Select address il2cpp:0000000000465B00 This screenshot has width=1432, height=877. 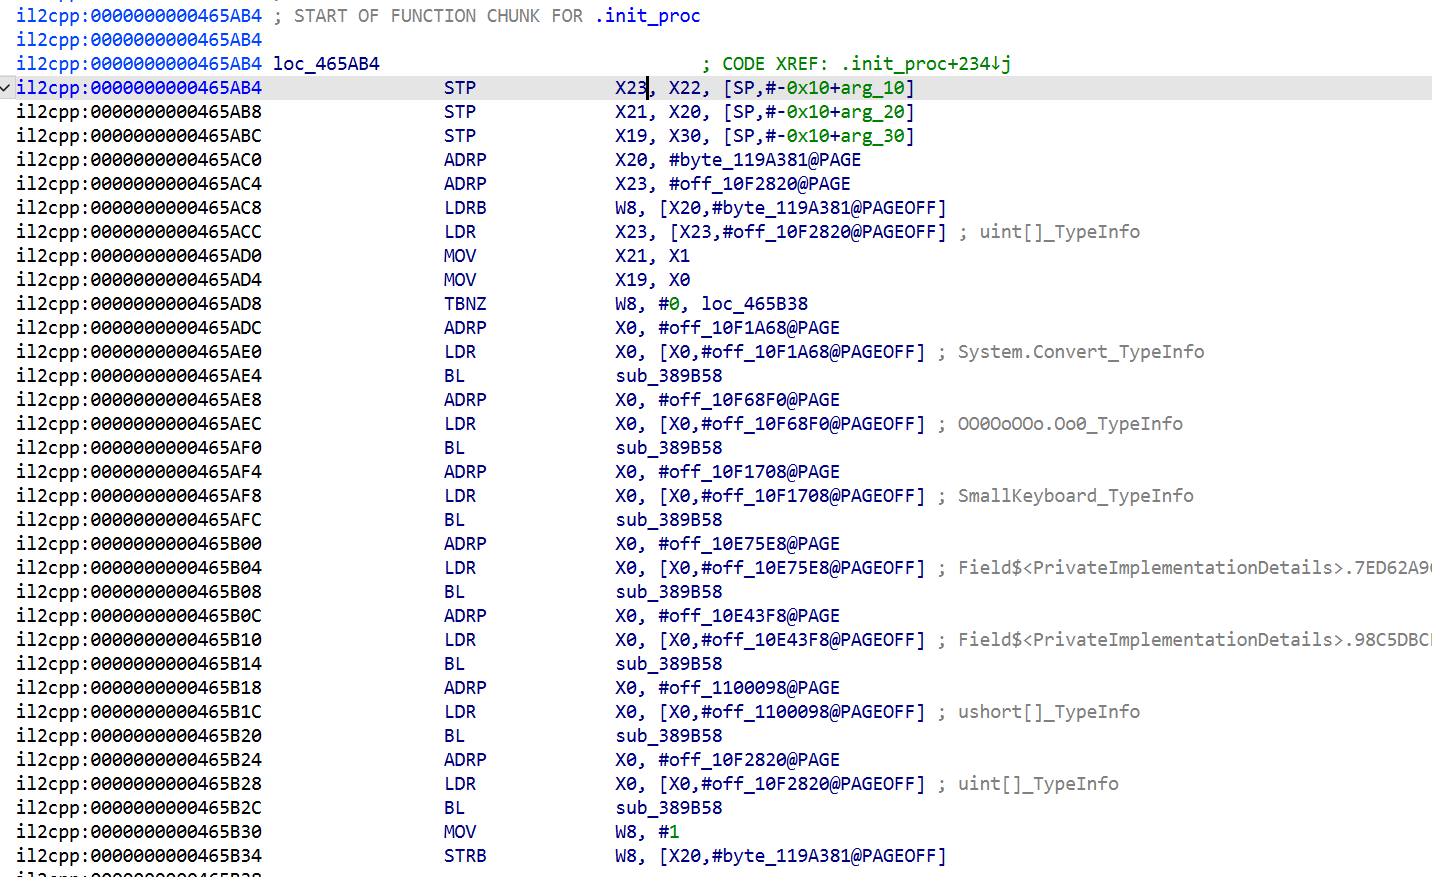click(x=139, y=544)
